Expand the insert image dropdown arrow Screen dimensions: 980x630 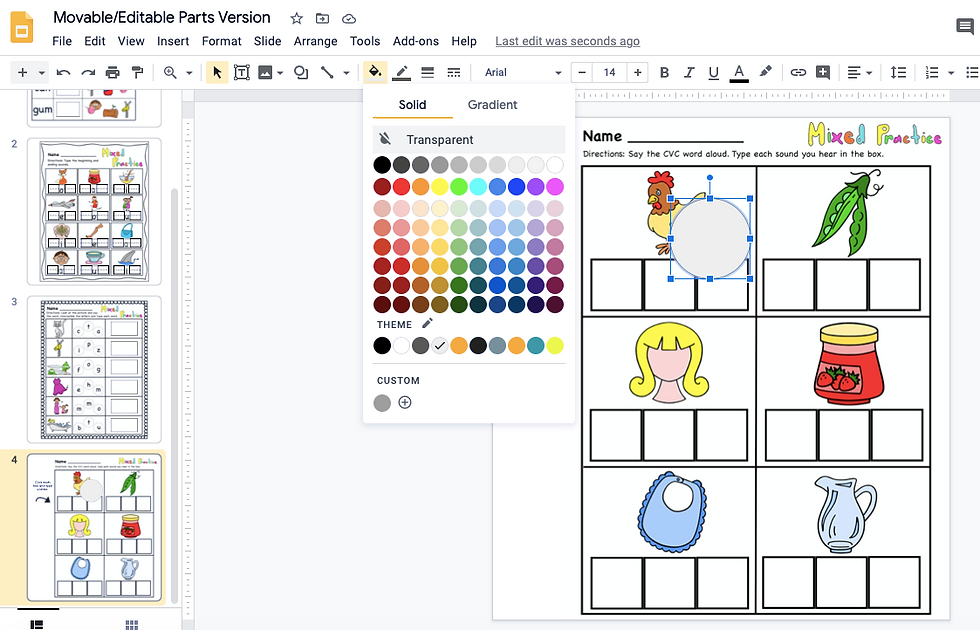(x=280, y=72)
